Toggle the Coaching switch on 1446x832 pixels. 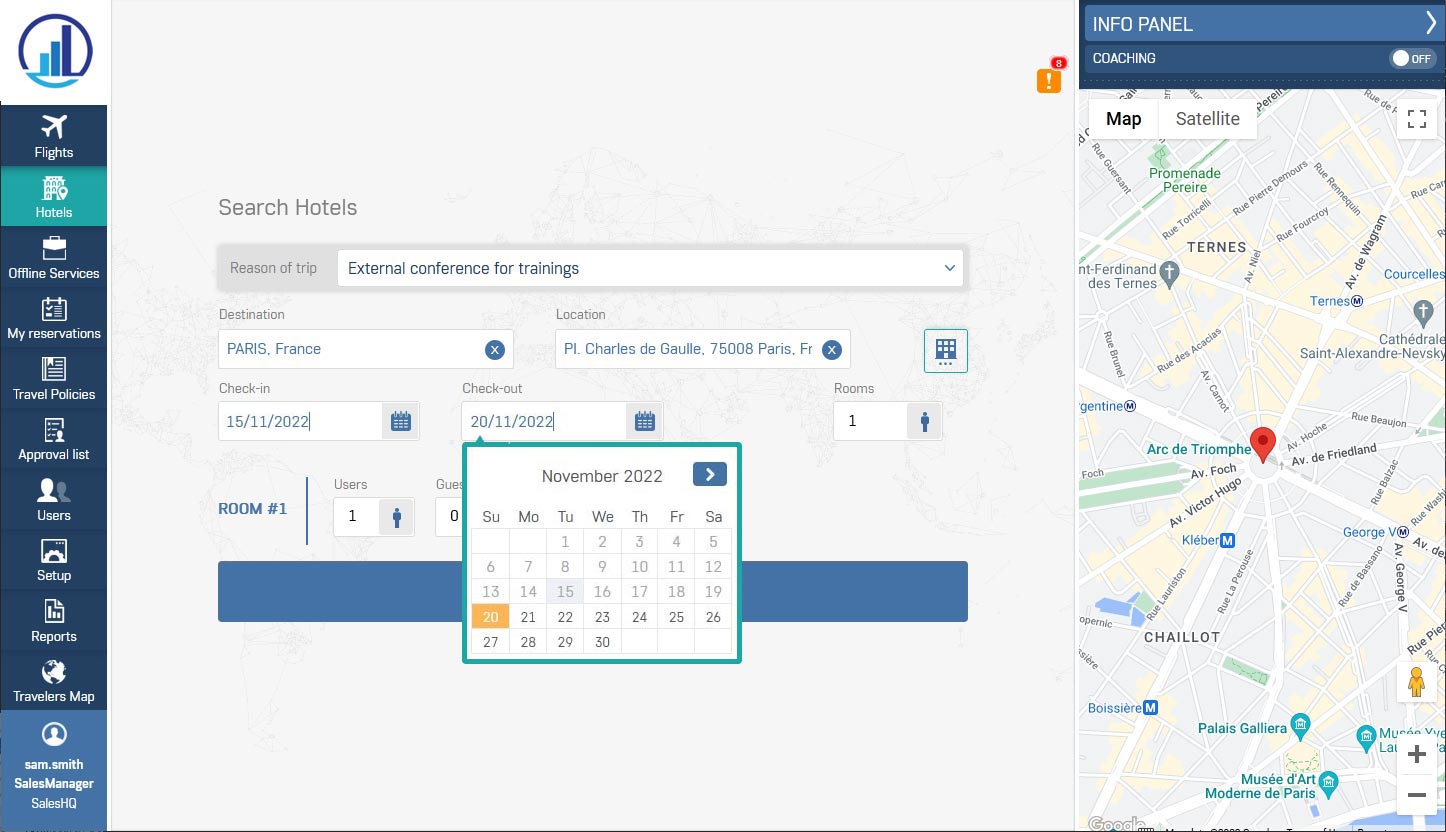[x=1411, y=59]
